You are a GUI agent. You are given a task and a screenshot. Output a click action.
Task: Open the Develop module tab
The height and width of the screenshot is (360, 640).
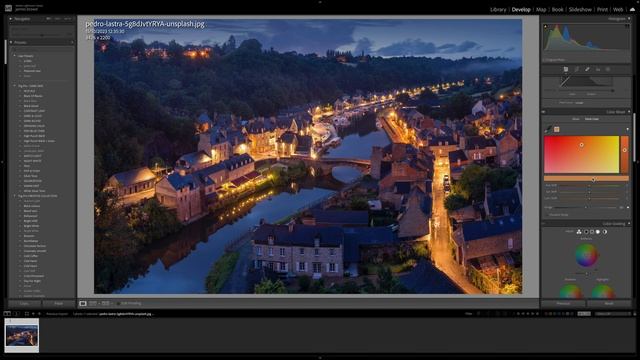(x=521, y=9)
